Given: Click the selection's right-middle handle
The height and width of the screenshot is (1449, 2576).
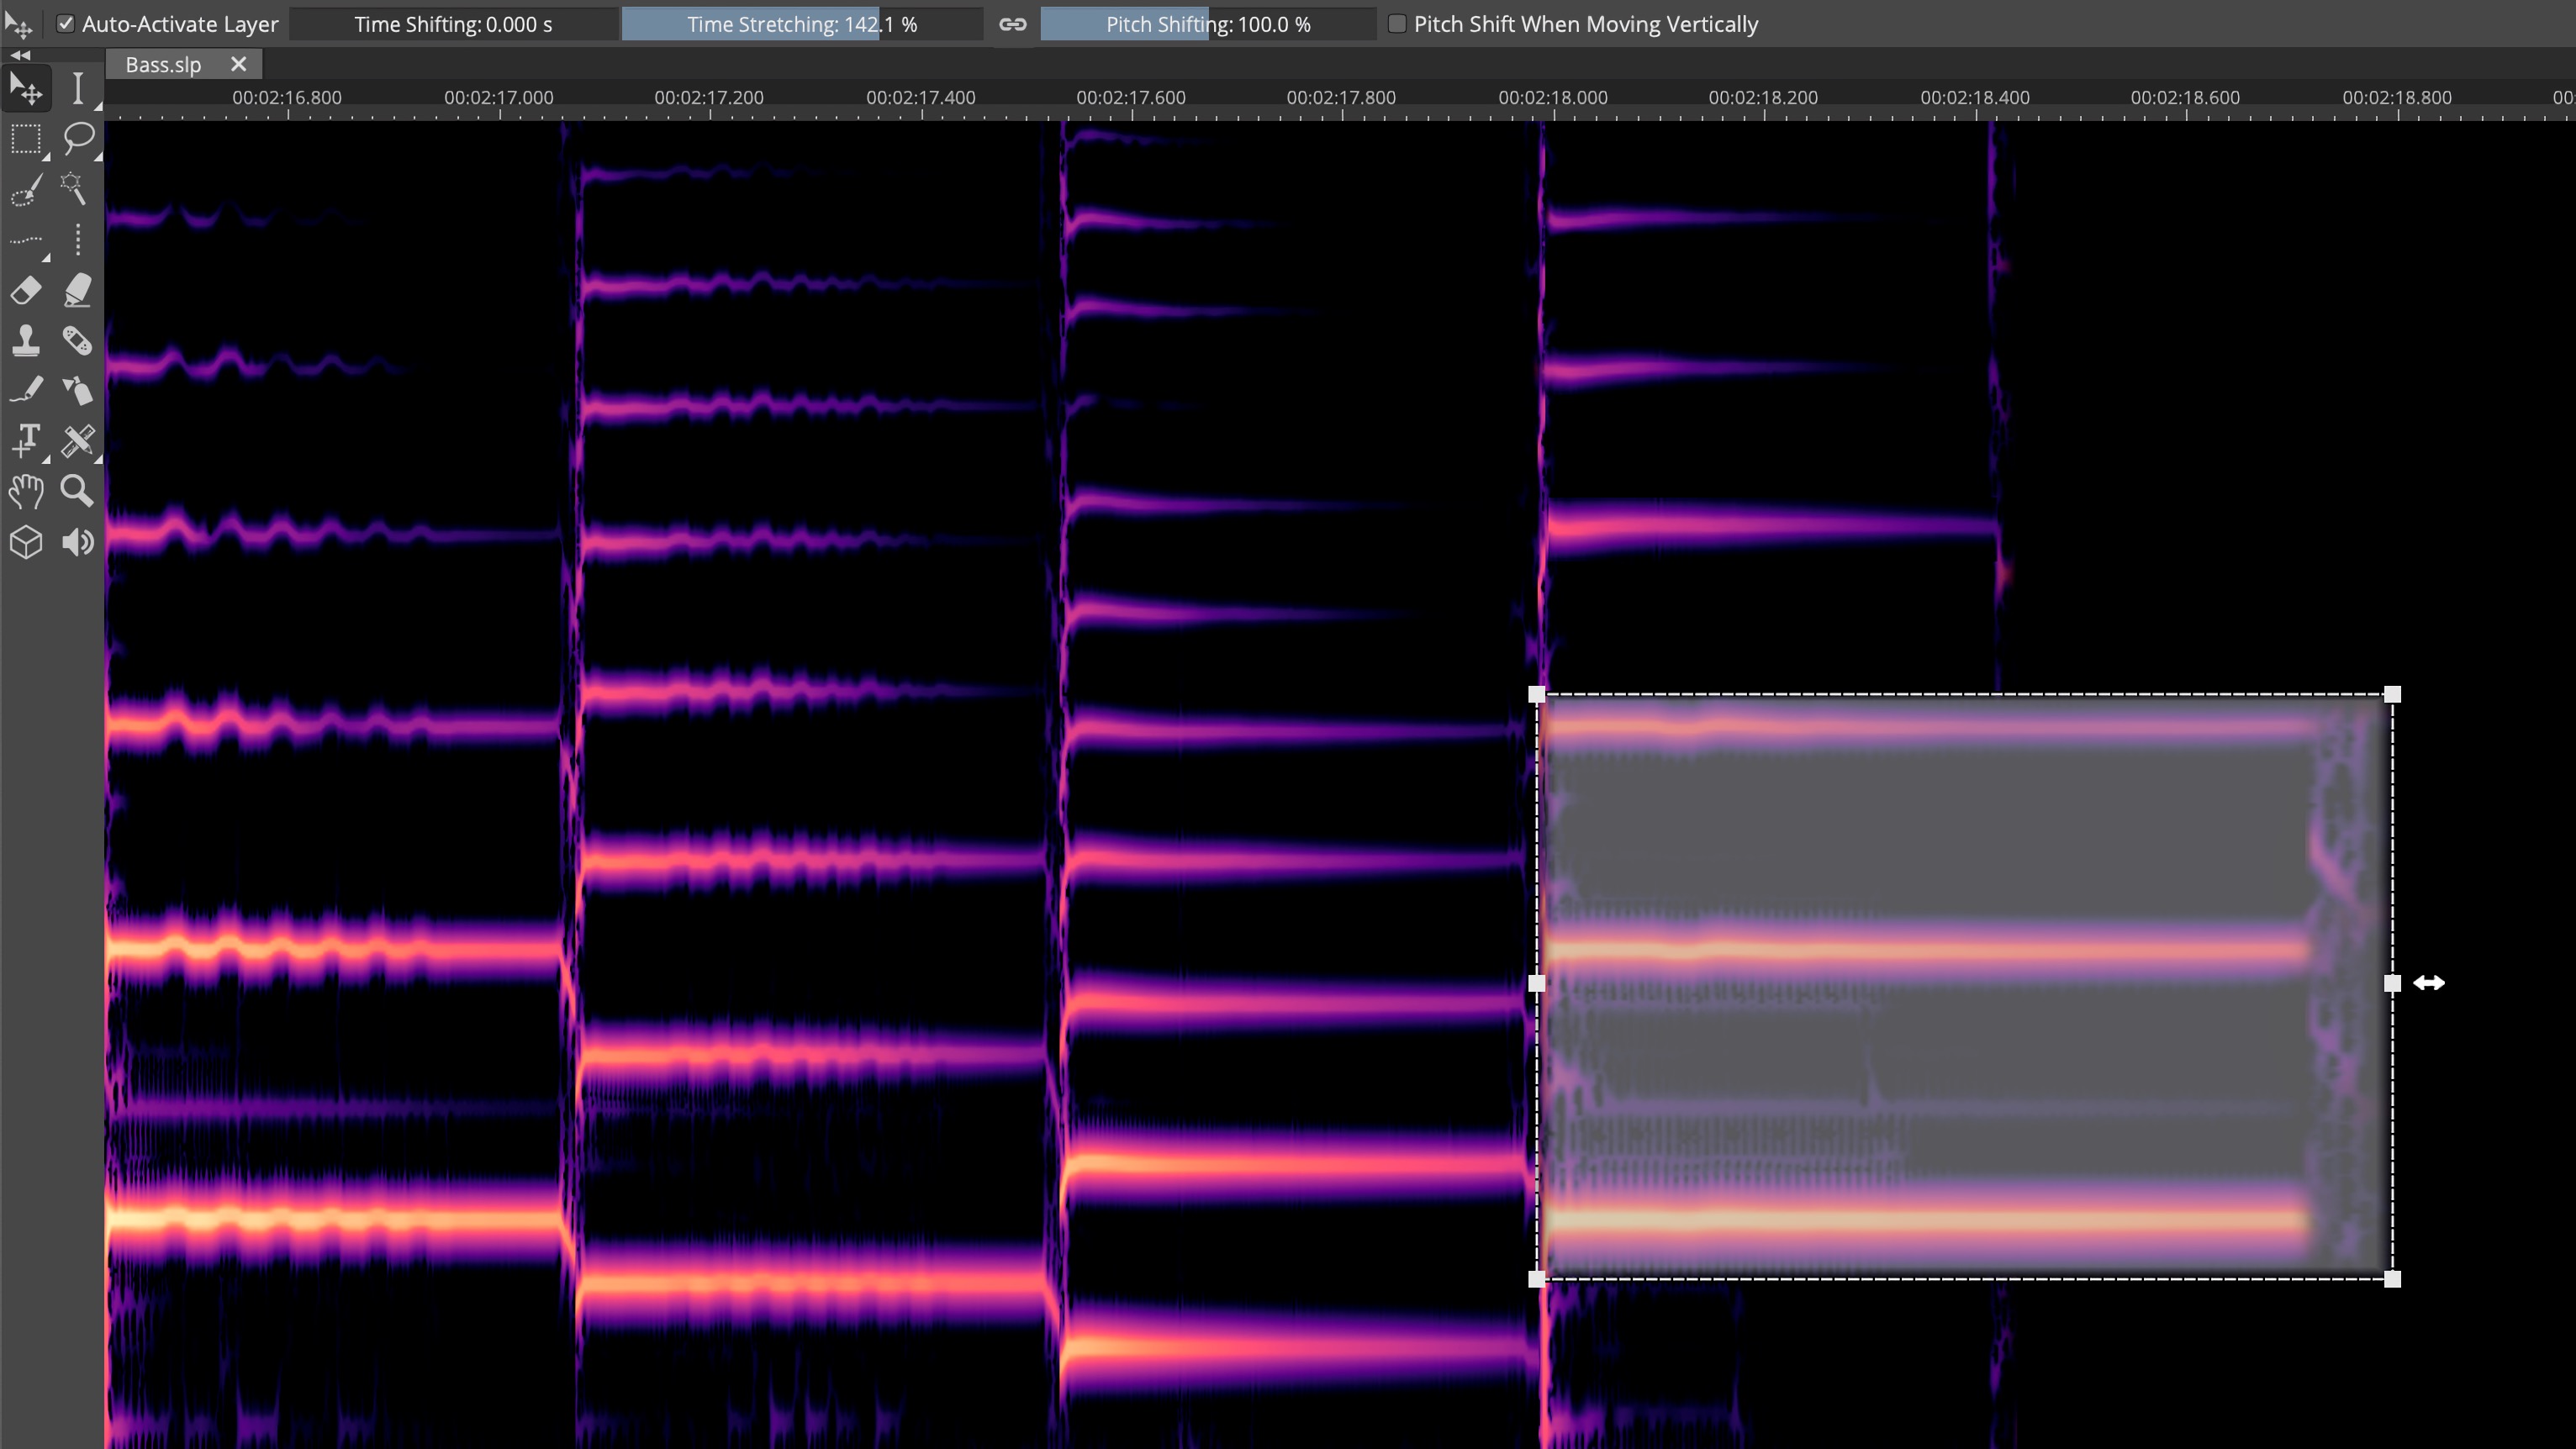Looking at the screenshot, I should 2392,983.
